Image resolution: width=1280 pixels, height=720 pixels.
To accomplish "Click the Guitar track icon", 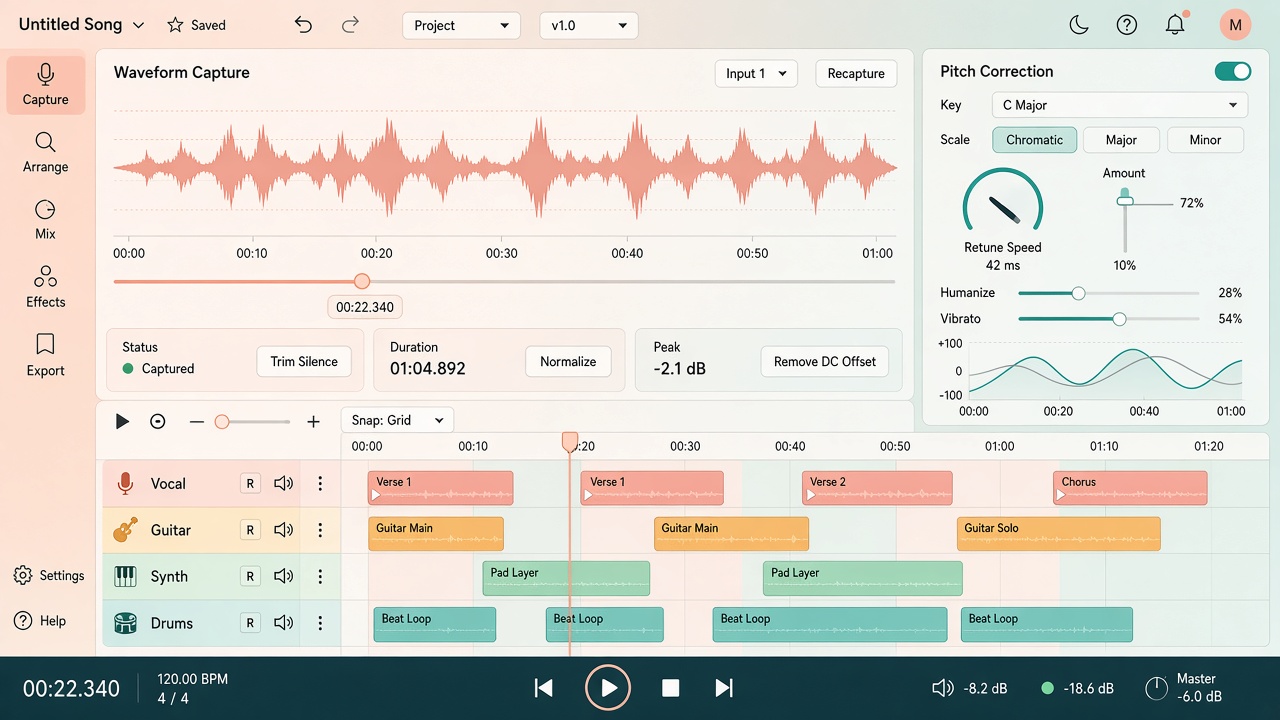I will click(125, 530).
